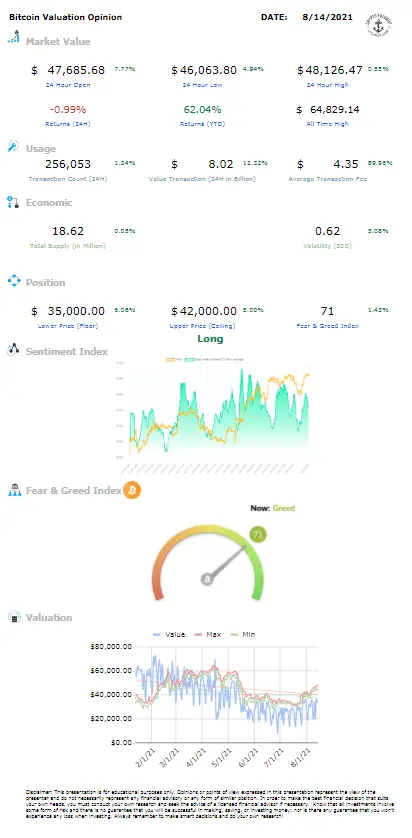412x838 pixels.
Task: Click the 'Market Value' heading
Action: tap(58, 42)
